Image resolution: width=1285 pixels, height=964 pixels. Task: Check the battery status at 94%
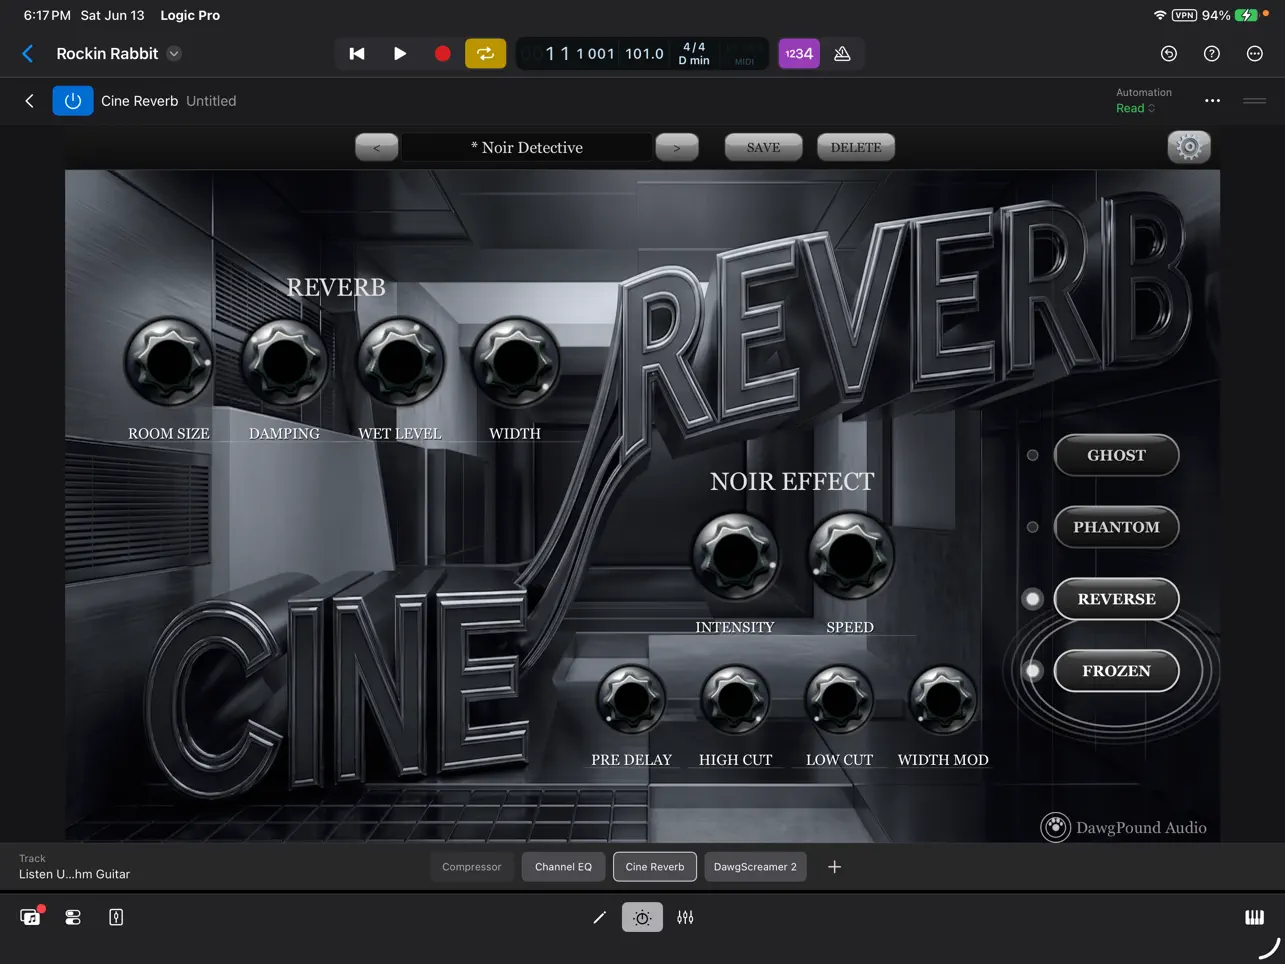(1230, 15)
